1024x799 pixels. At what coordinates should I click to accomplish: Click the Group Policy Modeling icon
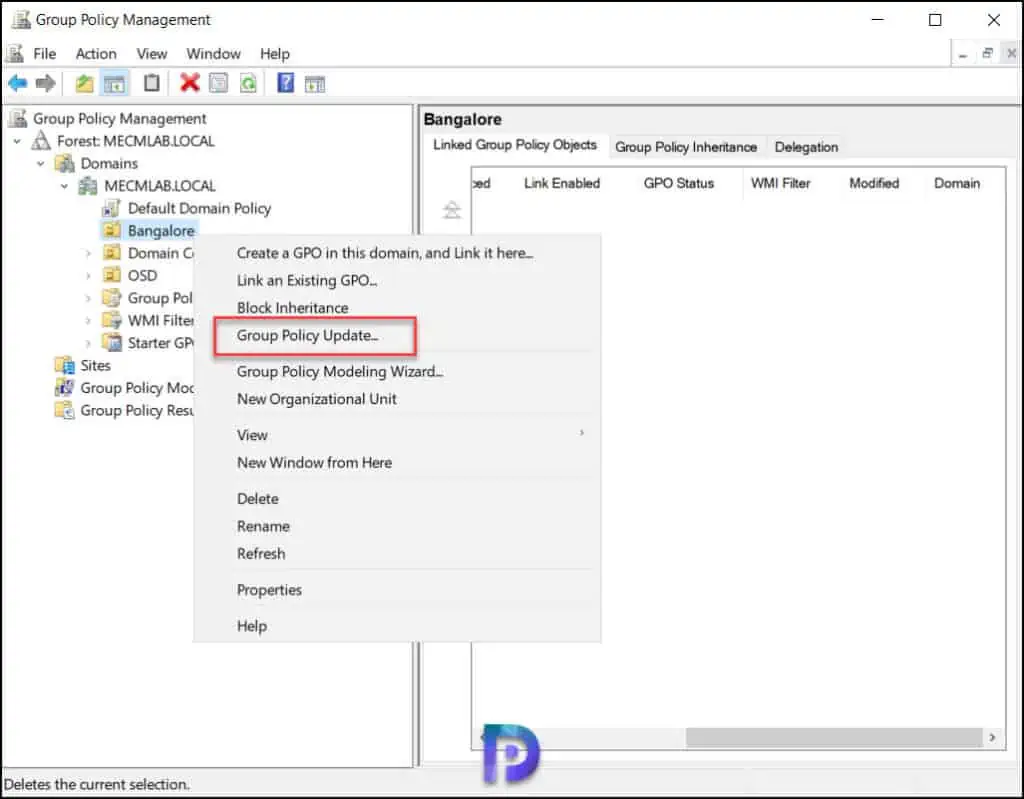64,387
